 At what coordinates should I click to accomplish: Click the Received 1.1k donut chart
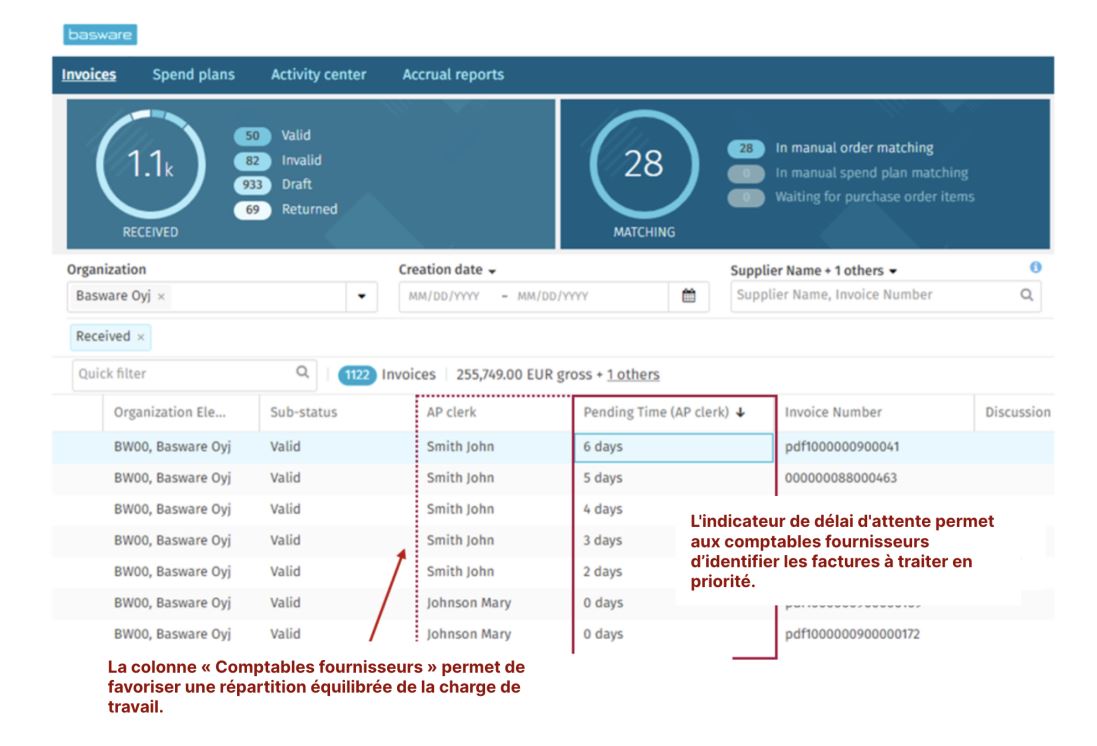151,165
